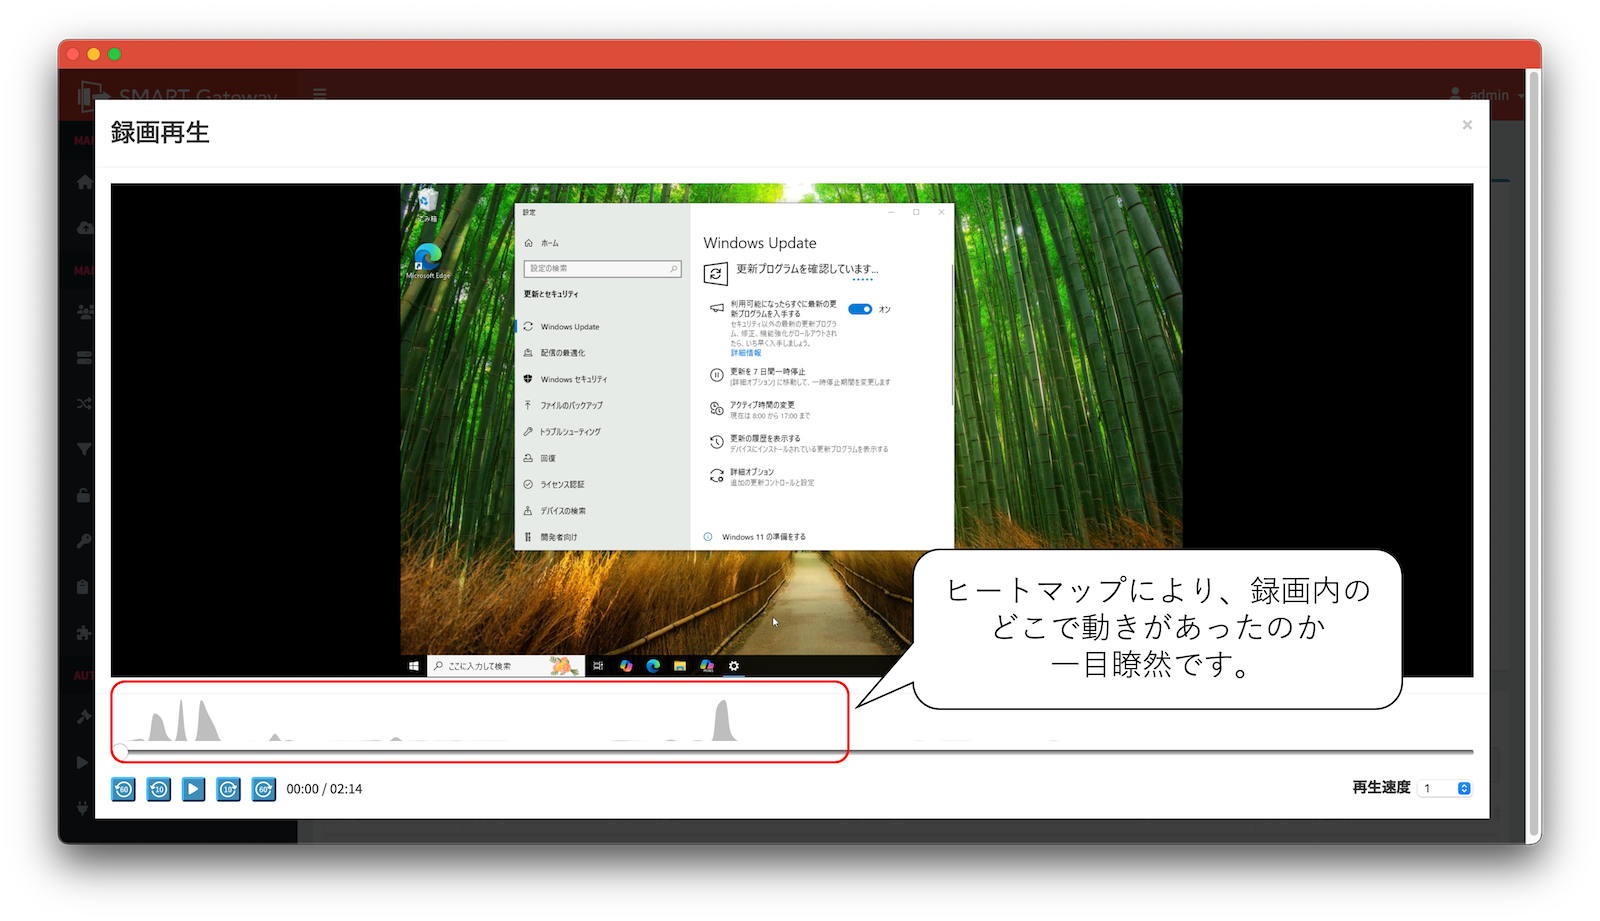
Task: Click the megaphone icon beside update toggle
Action: pyautogui.click(x=717, y=308)
